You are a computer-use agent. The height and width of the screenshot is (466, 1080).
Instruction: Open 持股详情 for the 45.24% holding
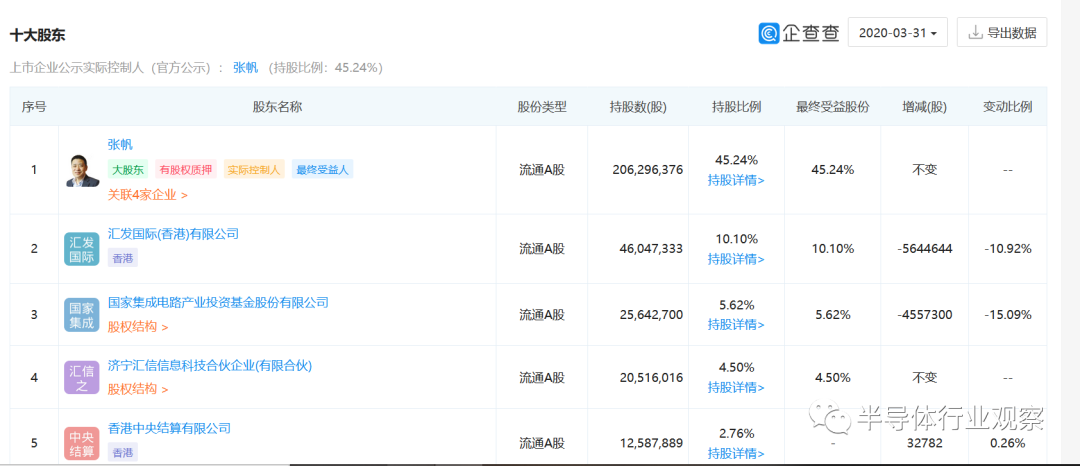tap(736, 181)
